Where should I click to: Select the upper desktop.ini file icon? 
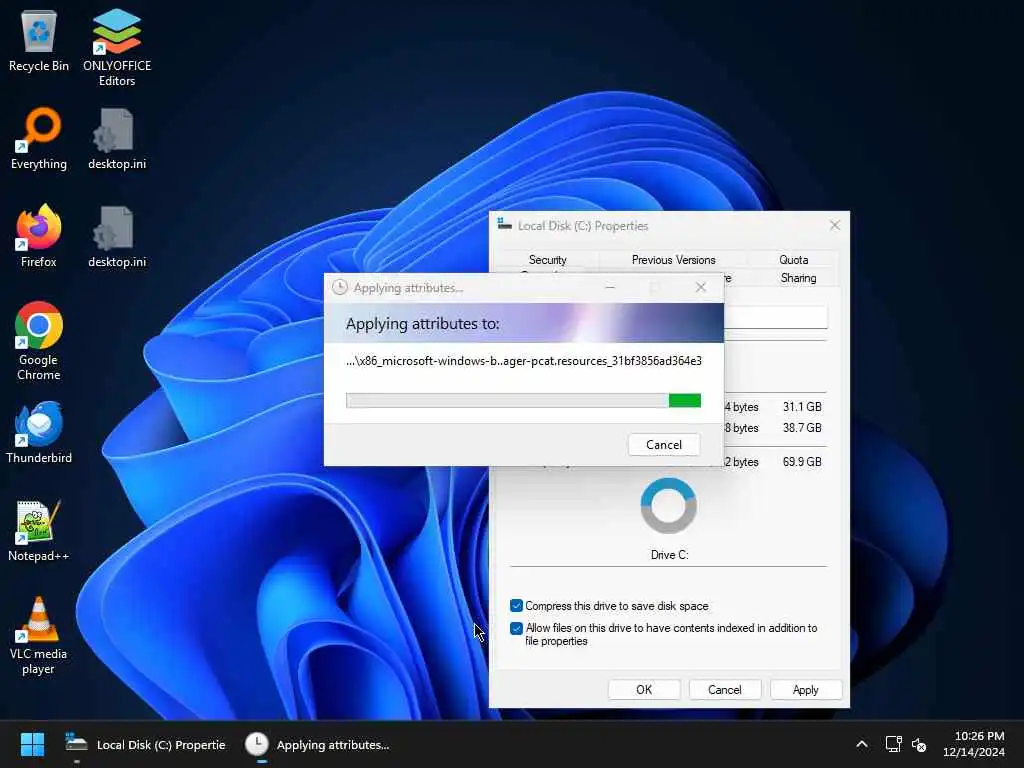click(x=117, y=138)
